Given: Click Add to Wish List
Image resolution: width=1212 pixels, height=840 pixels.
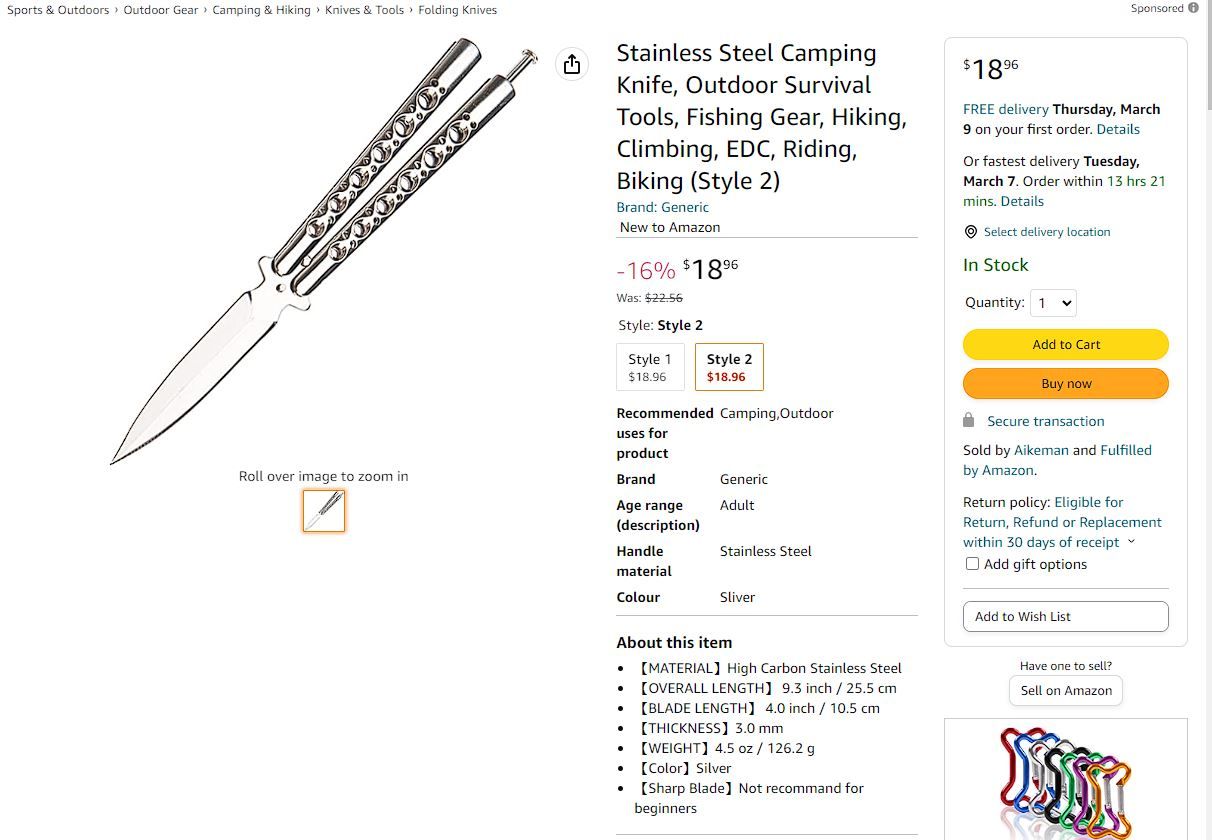Looking at the screenshot, I should tap(1065, 616).
